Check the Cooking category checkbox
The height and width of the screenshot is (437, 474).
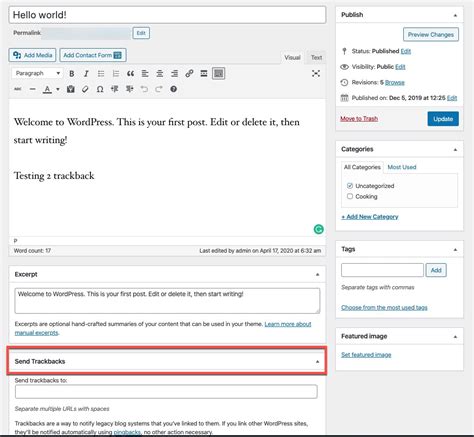point(350,196)
